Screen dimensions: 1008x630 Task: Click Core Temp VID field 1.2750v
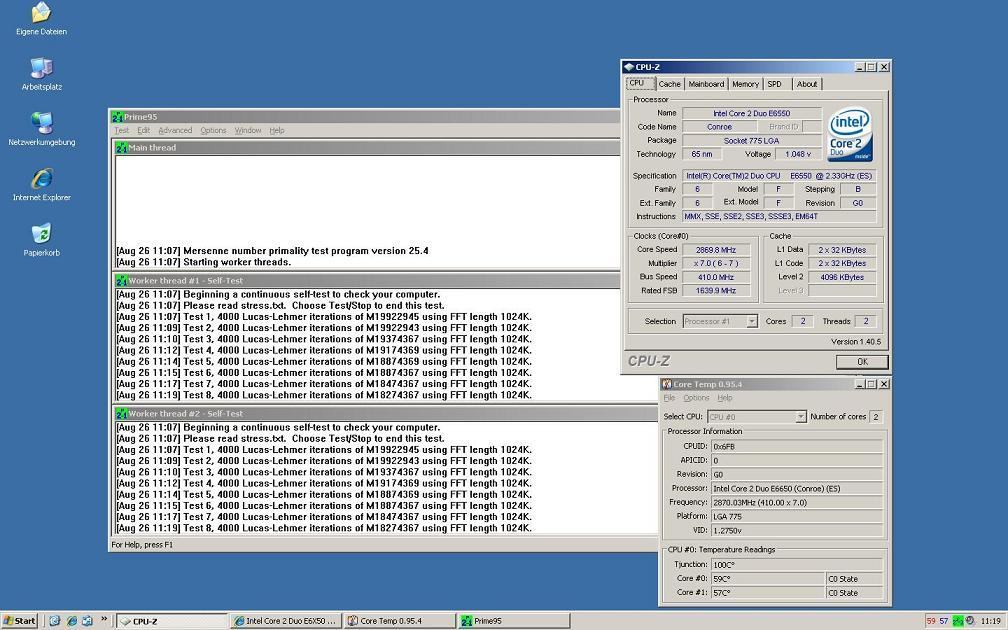796,531
